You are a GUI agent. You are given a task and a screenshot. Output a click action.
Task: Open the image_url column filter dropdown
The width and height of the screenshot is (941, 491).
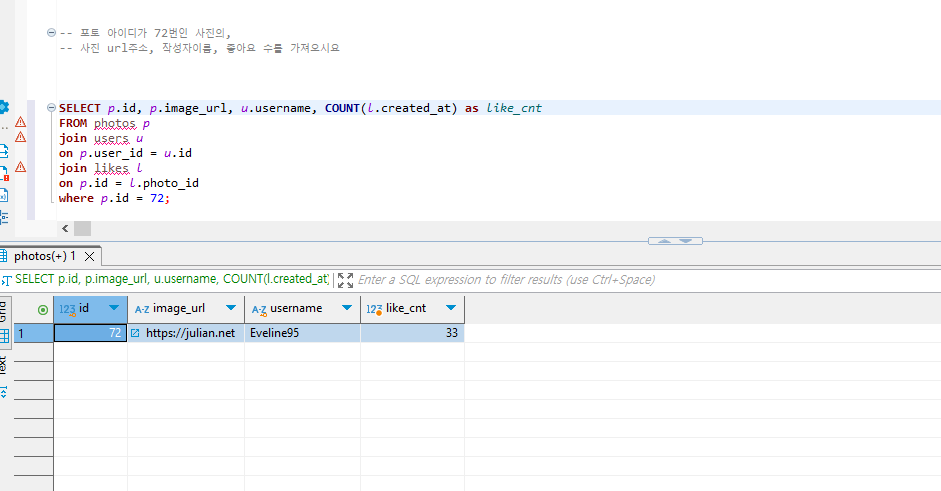[x=230, y=308]
